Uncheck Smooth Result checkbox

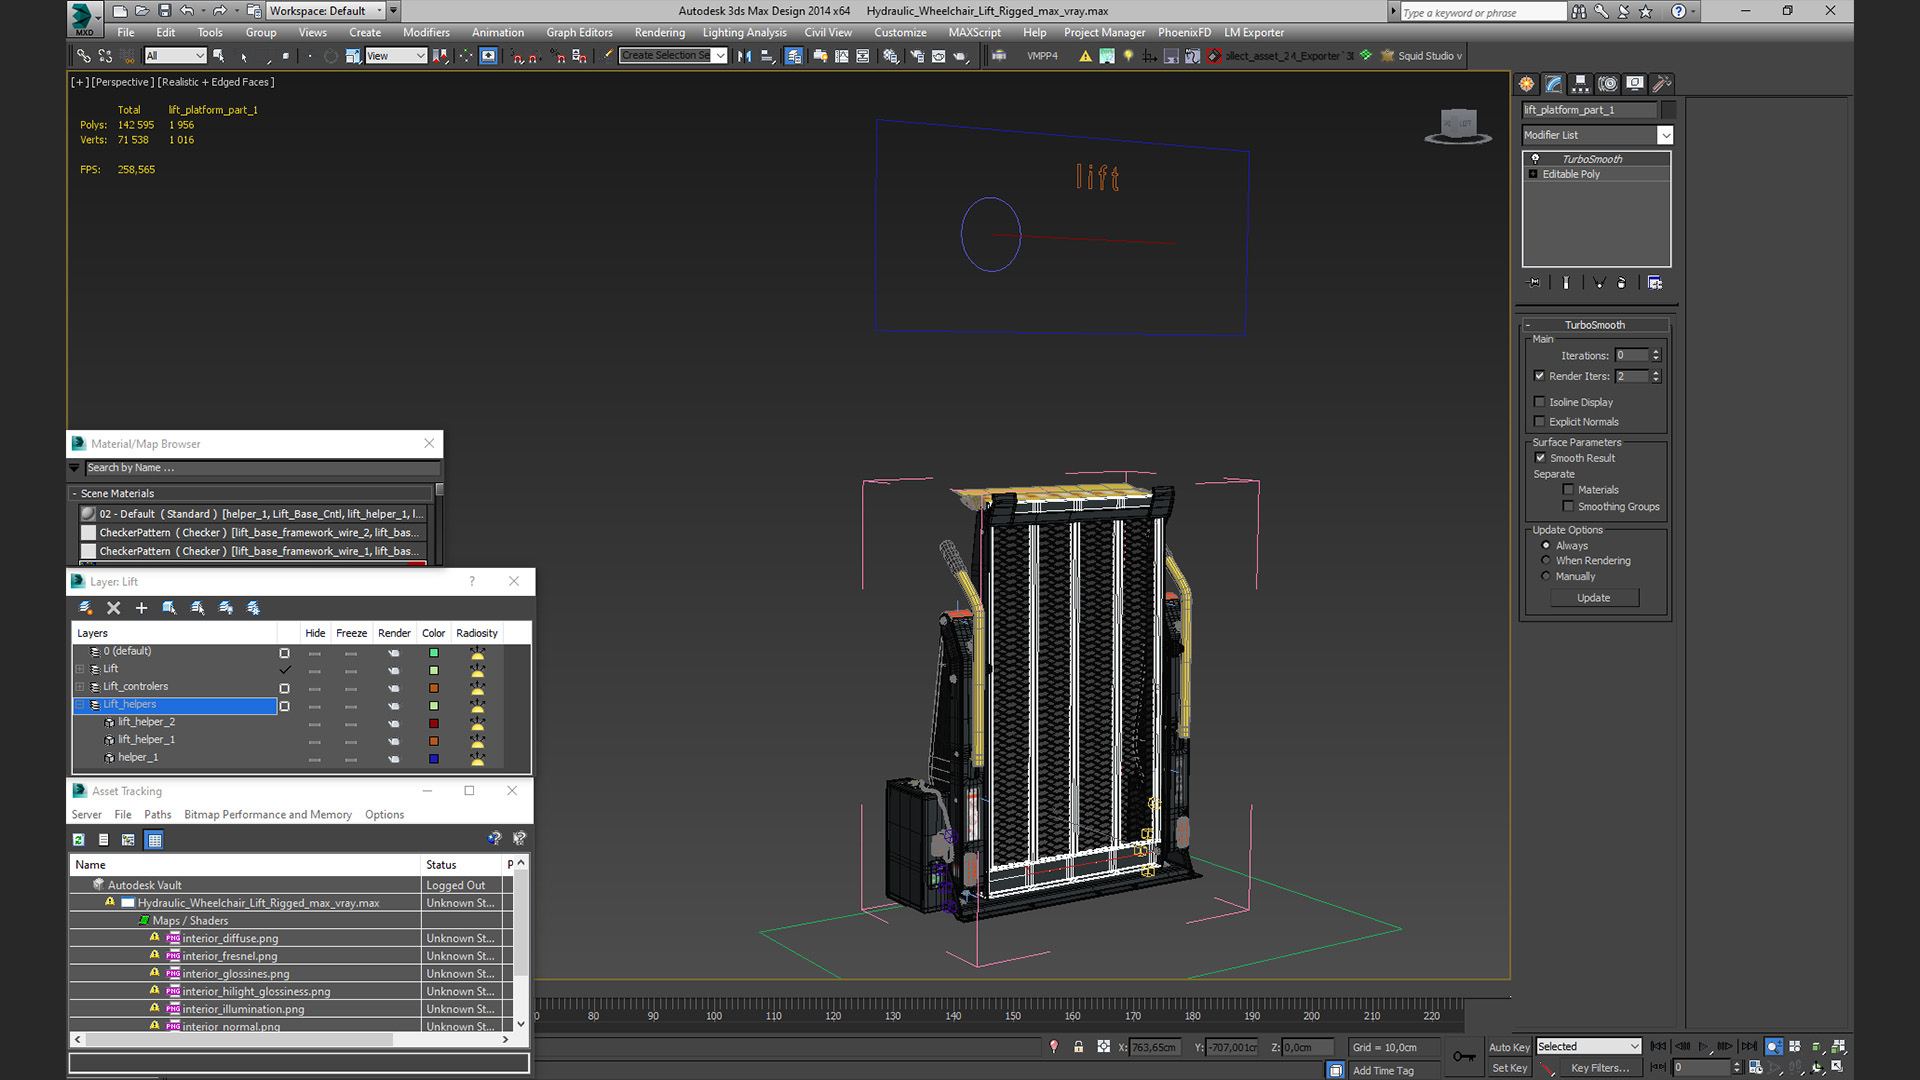pos(1540,458)
